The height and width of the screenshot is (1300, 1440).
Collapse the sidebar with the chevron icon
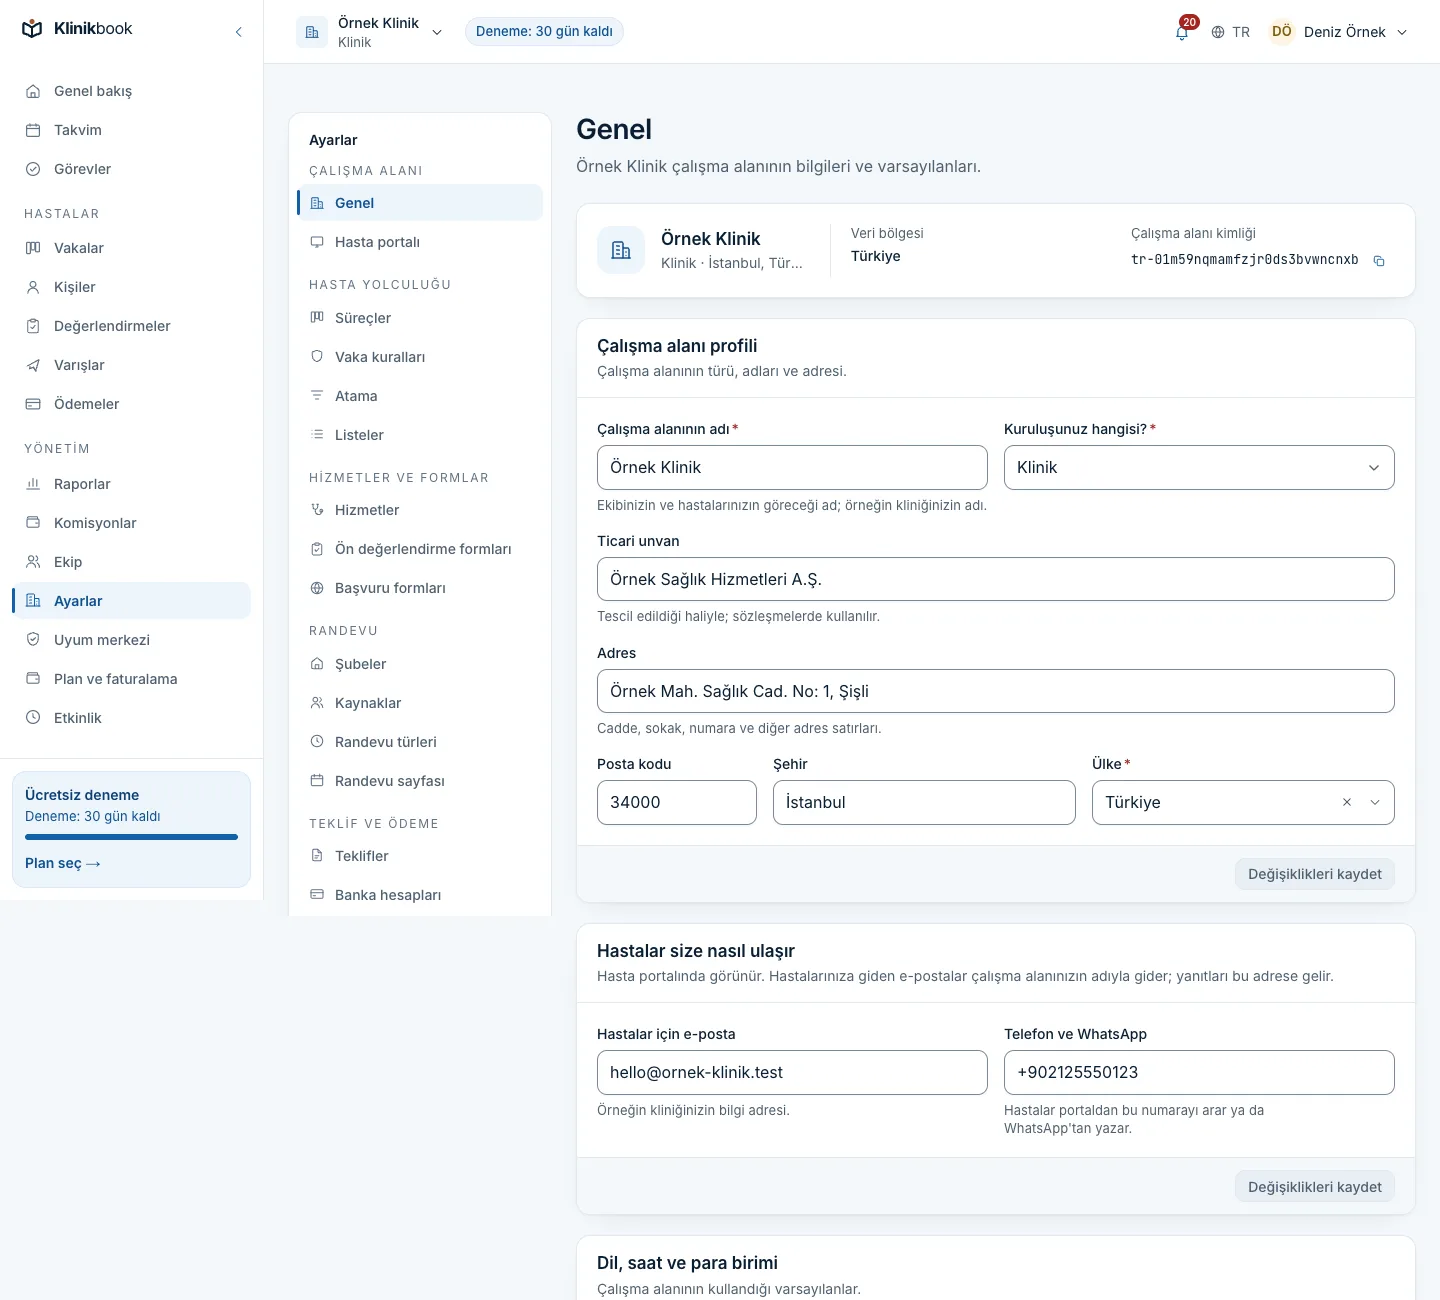tap(238, 32)
